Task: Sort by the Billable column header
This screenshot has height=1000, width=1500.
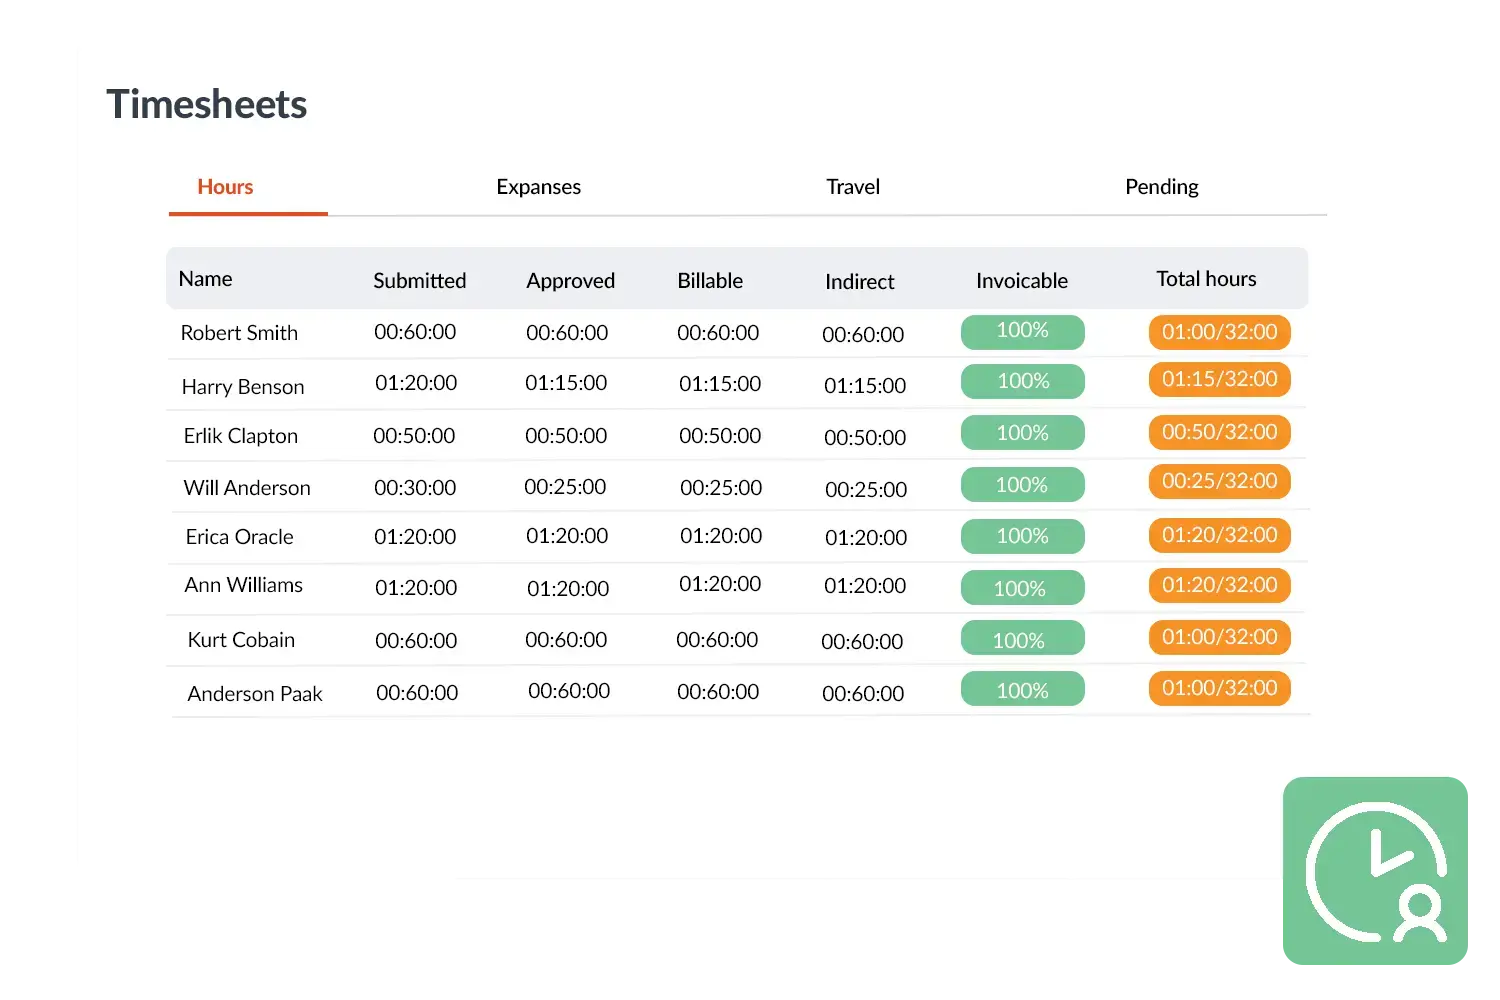Action: pyautogui.click(x=710, y=281)
